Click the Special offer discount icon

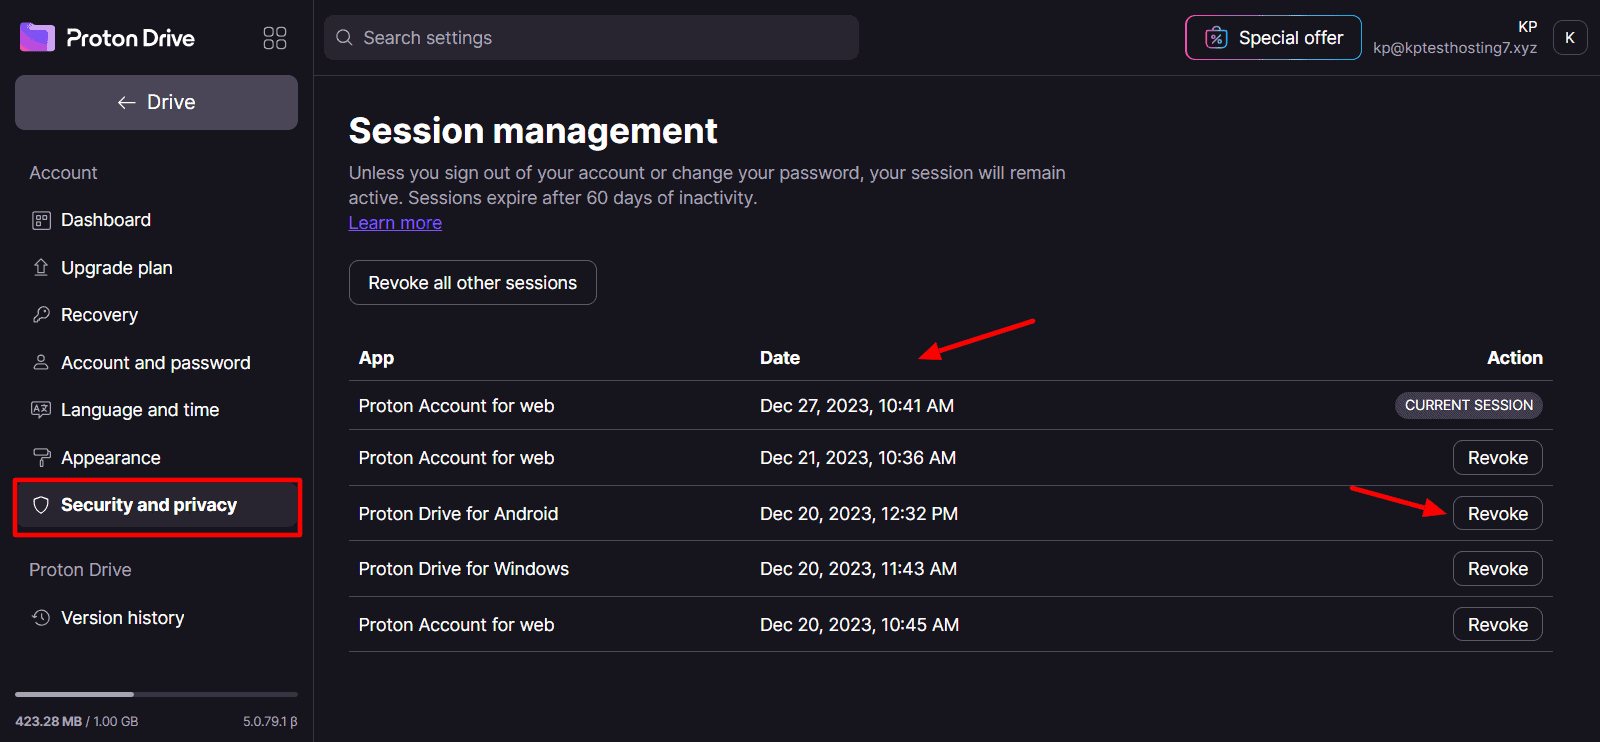point(1215,38)
